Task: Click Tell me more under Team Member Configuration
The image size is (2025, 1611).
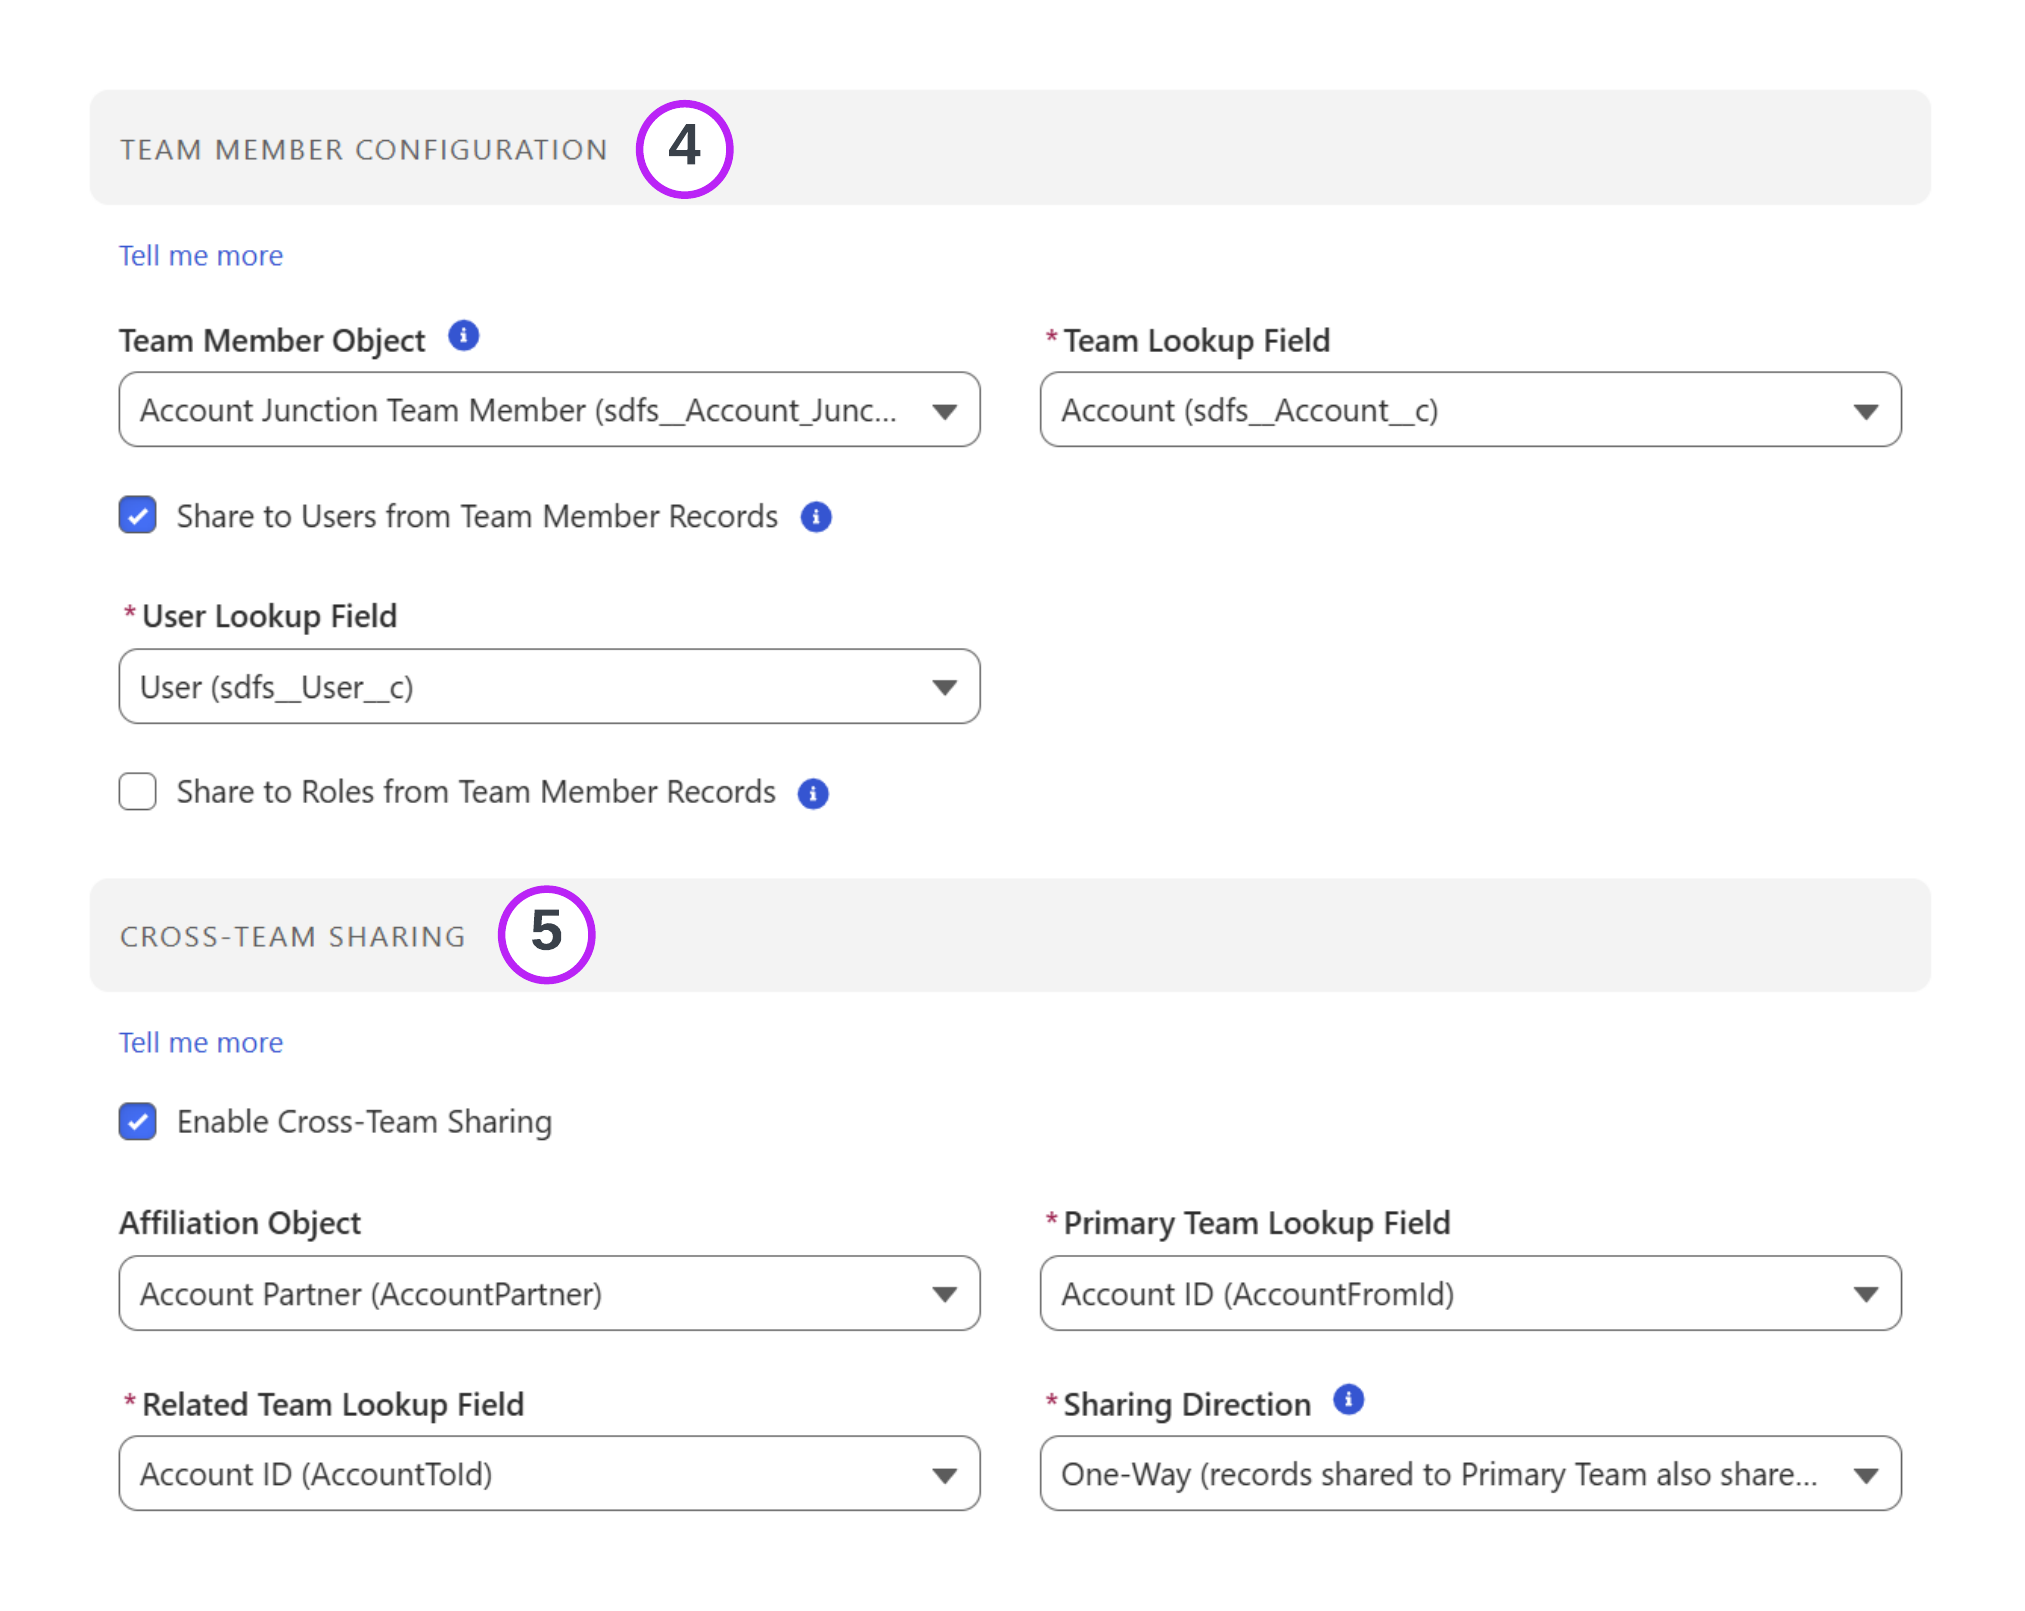Action: pos(201,256)
